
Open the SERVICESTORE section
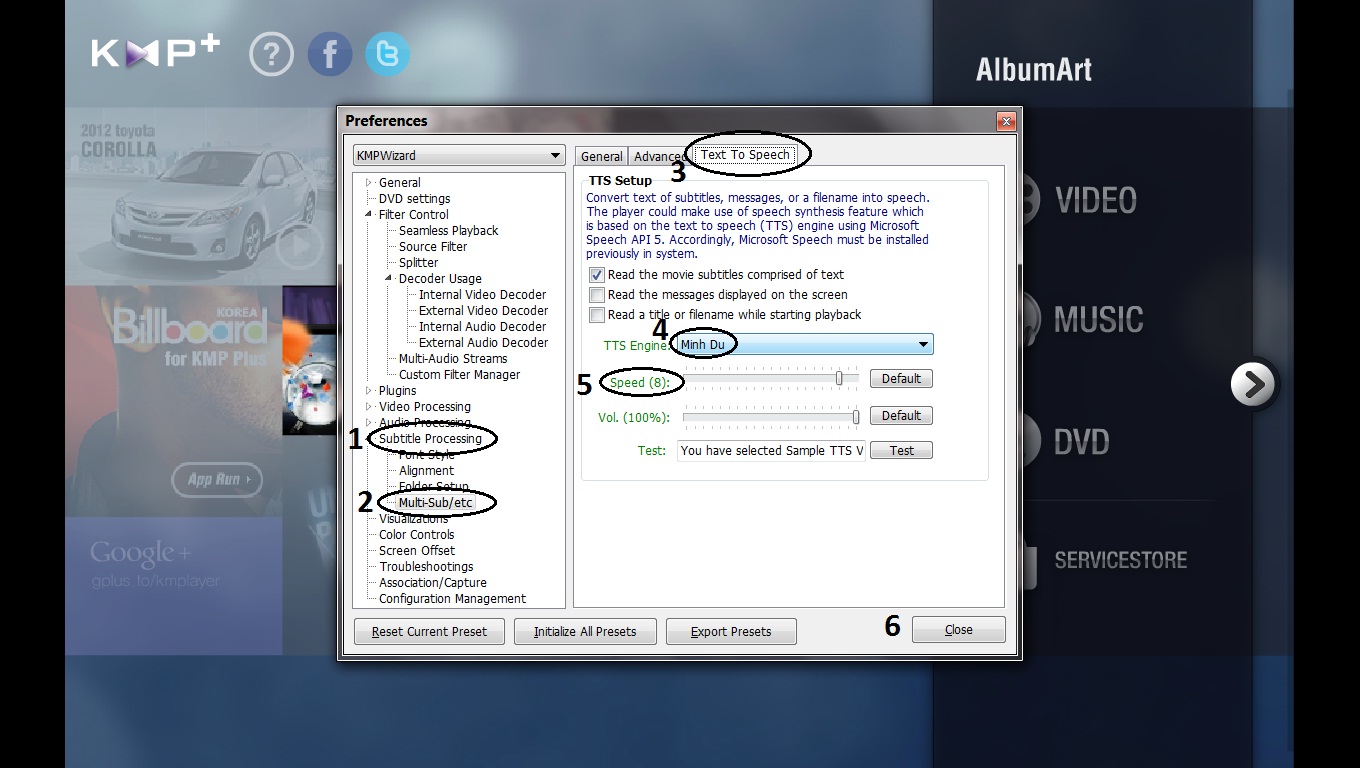(1121, 560)
